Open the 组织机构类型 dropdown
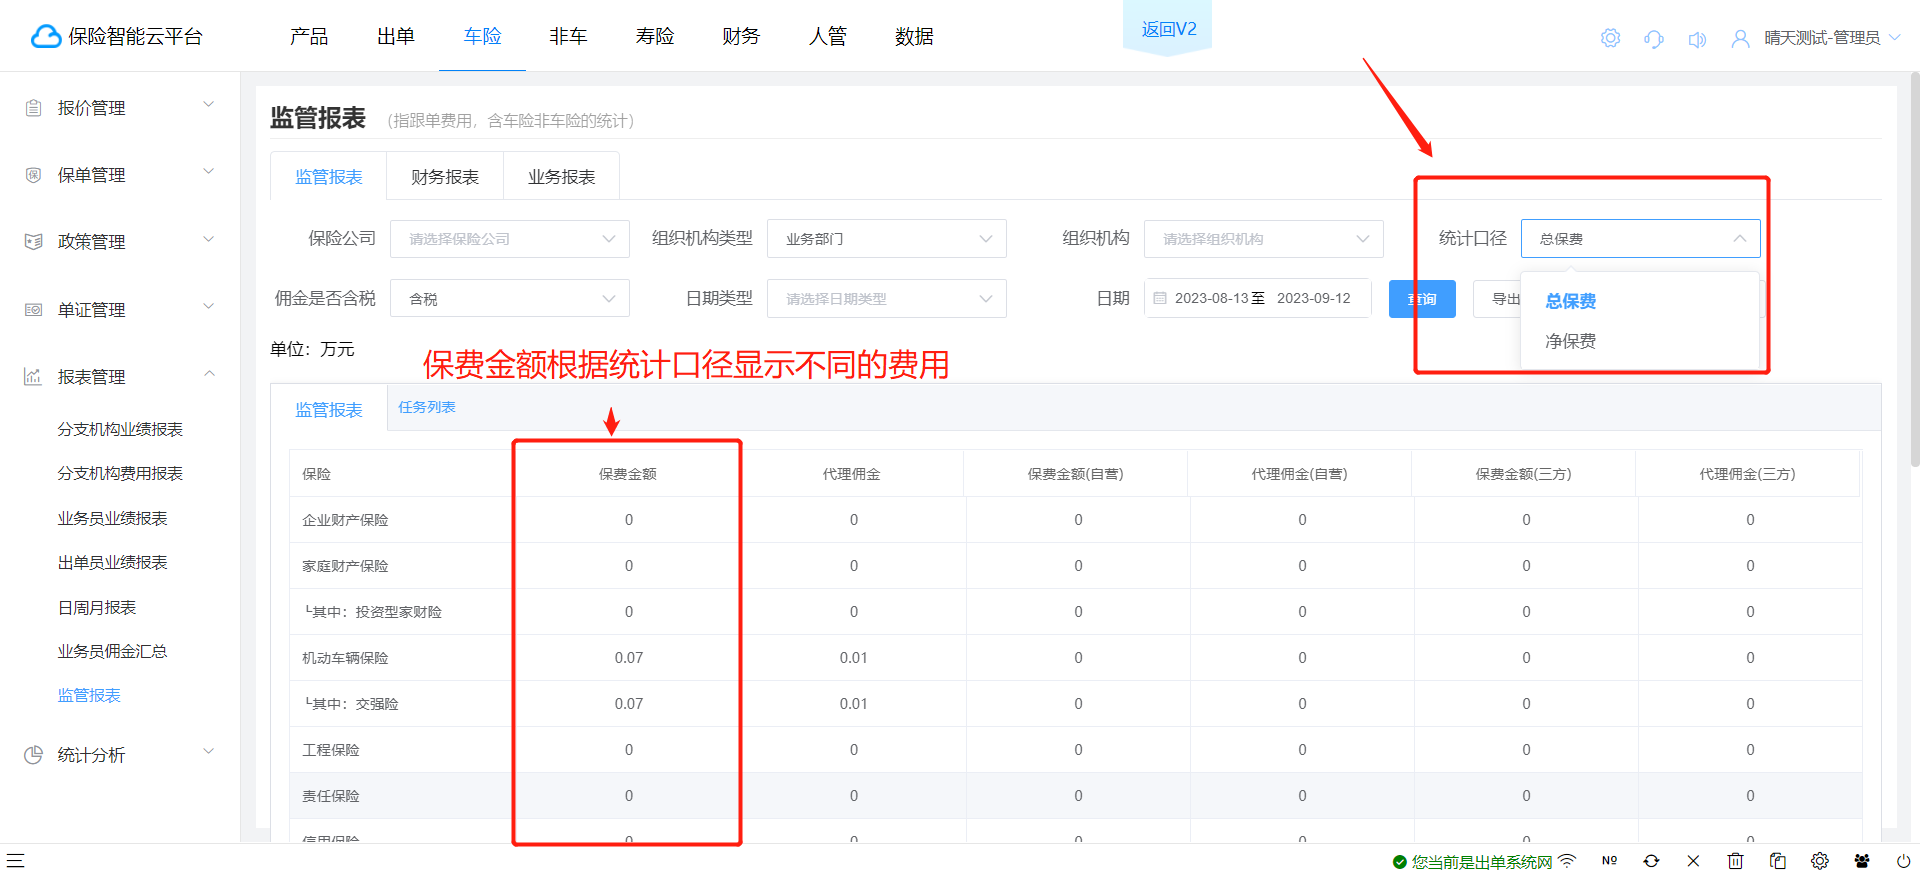The image size is (1920, 878). pos(887,239)
